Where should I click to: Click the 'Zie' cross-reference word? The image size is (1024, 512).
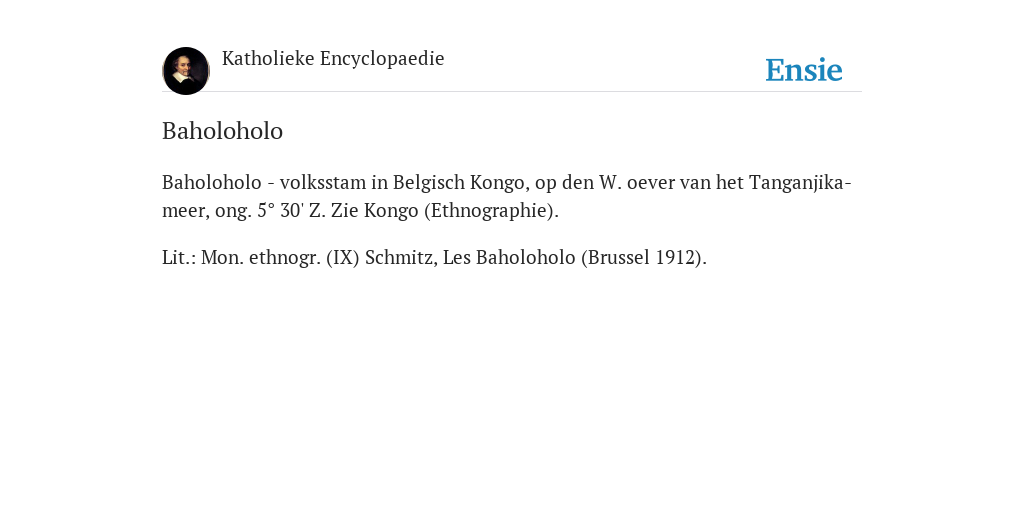click(x=345, y=211)
